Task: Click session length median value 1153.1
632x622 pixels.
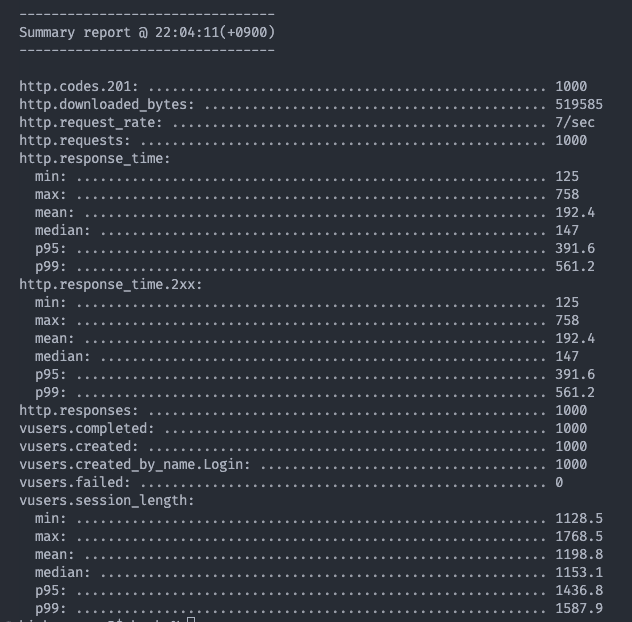Action: [578, 572]
